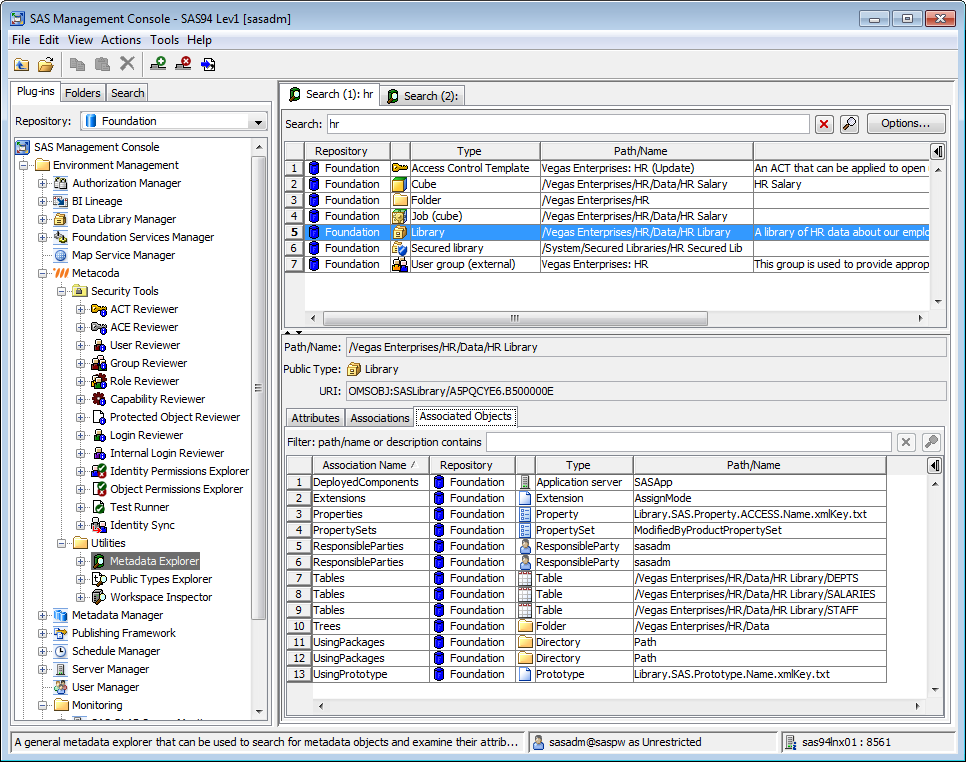
Task: Click the apply filter magnifier button
Action: coord(931,442)
